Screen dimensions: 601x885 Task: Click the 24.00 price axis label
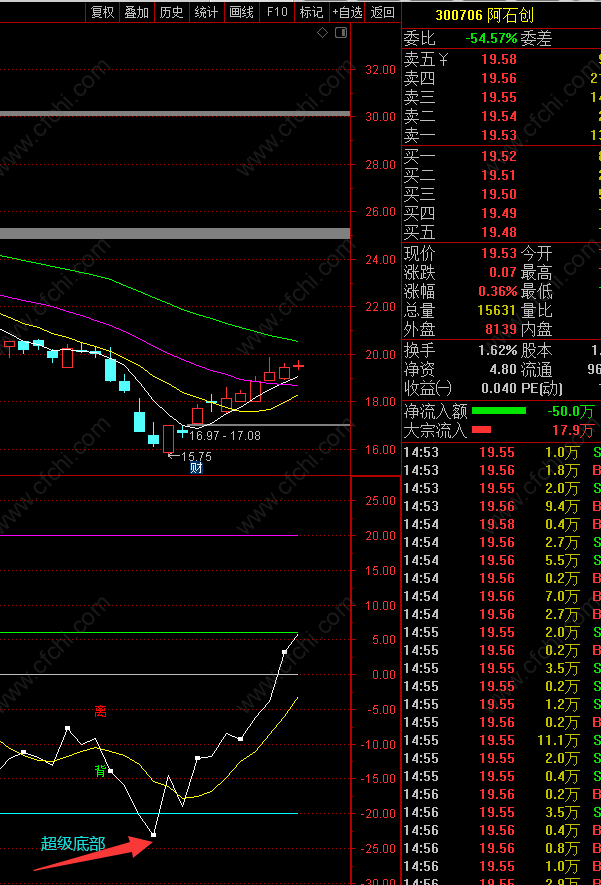coord(380,260)
